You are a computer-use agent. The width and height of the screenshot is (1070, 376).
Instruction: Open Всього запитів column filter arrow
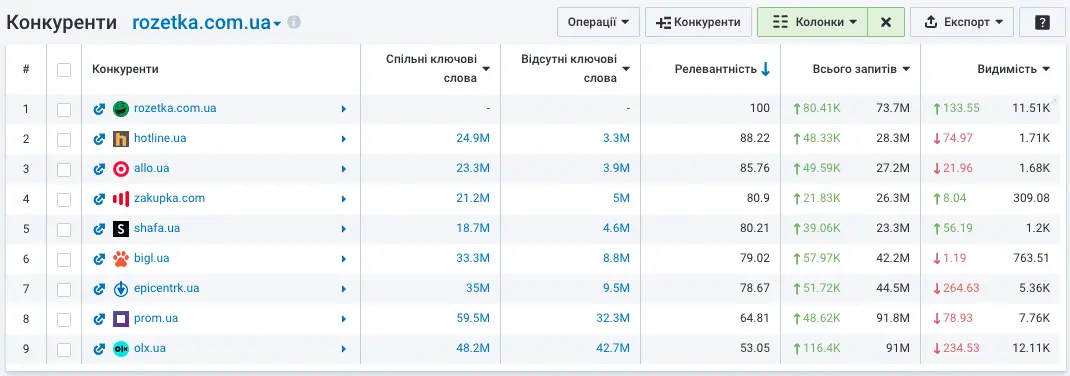click(906, 69)
